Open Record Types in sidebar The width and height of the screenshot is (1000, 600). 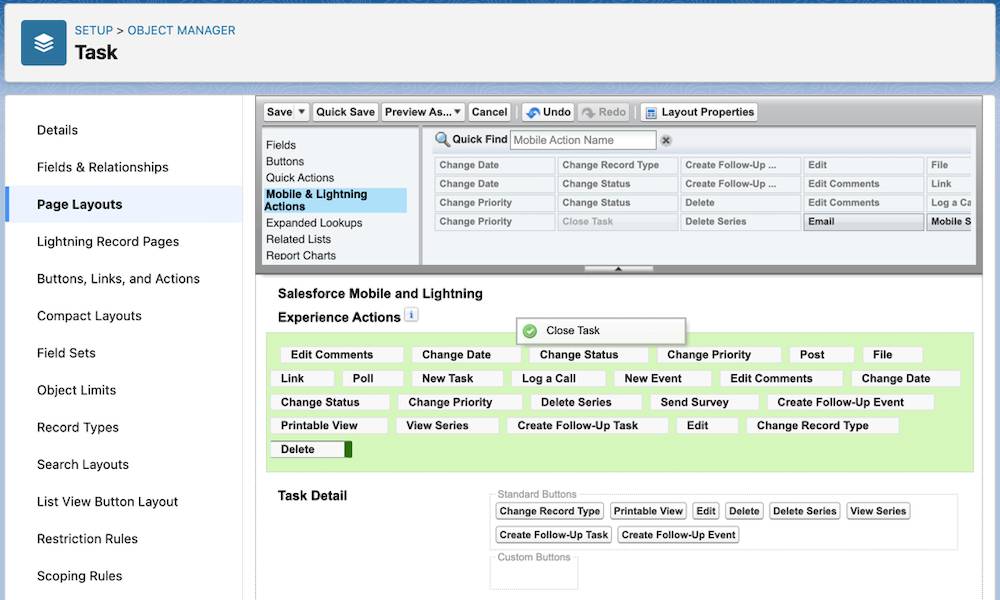click(78, 427)
